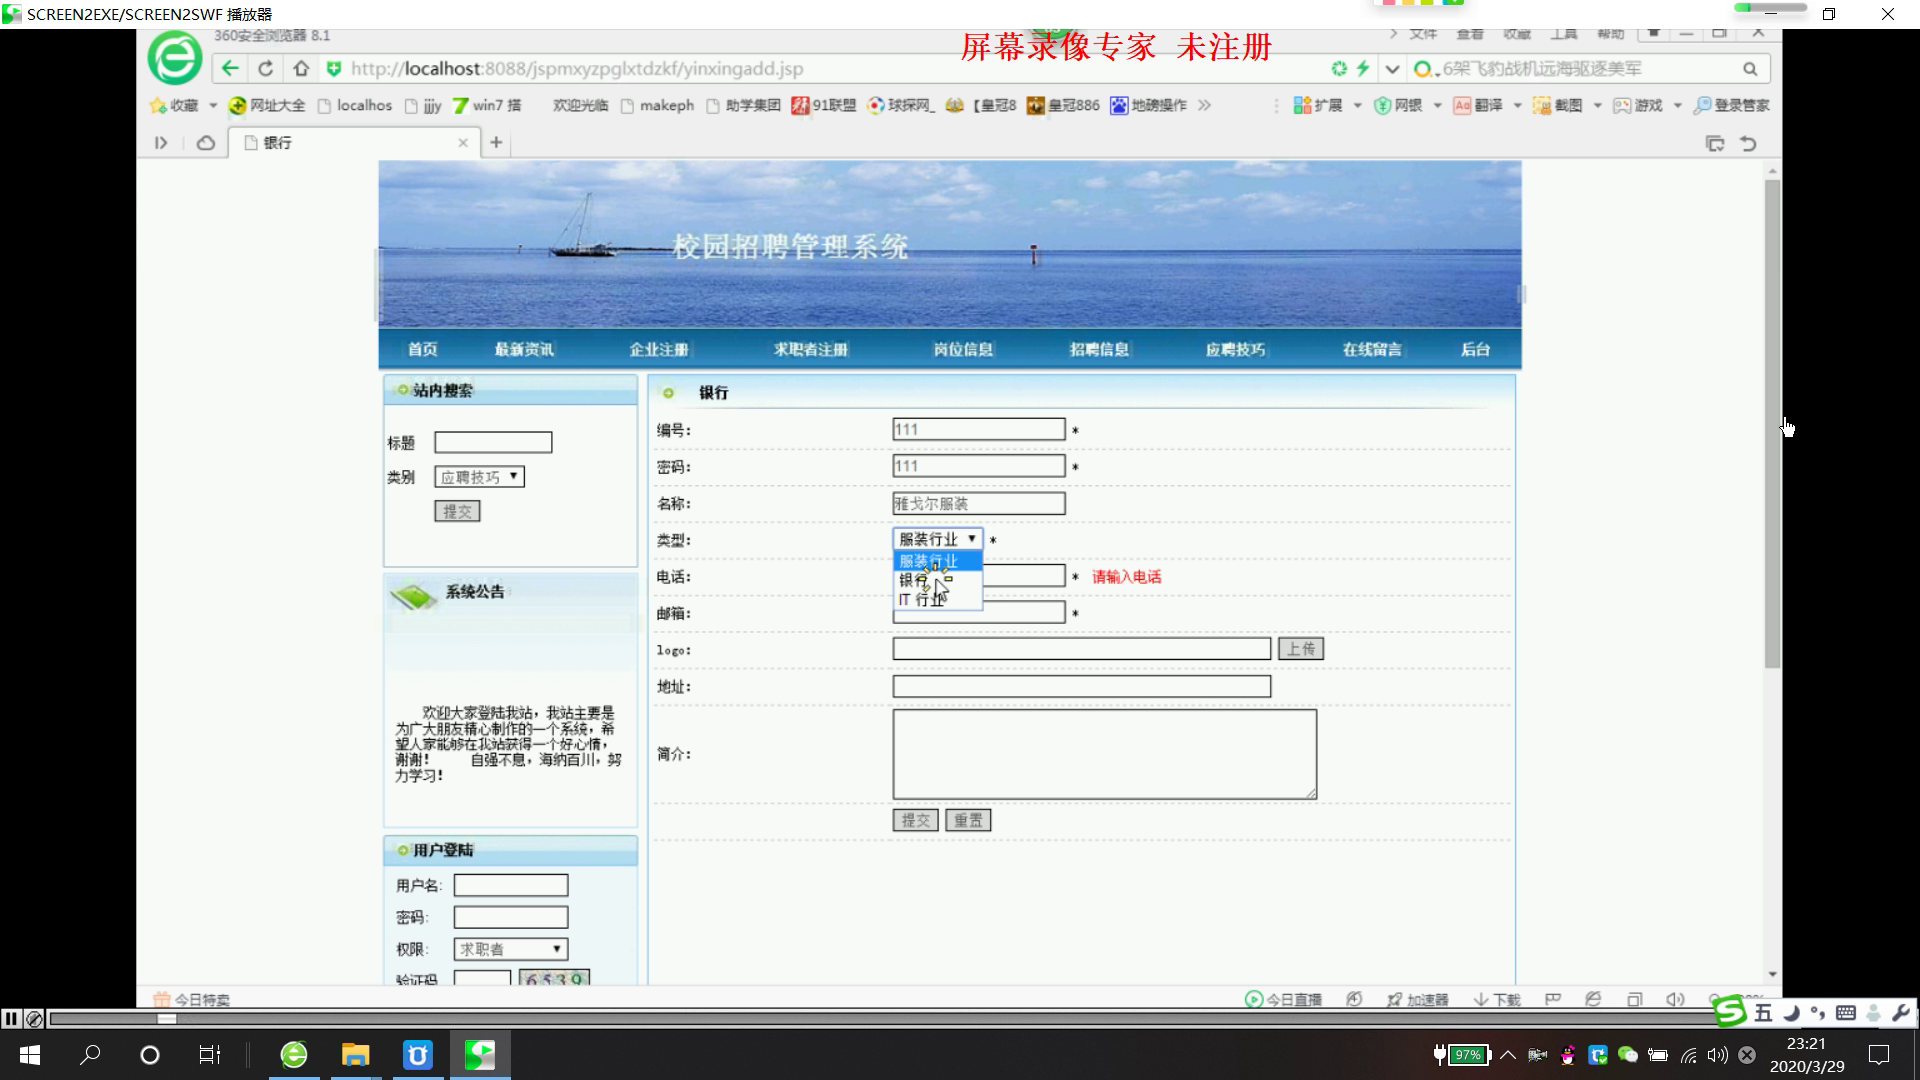Viewport: 1920px width, 1080px height.
Task: Collapse the 类型 服装行业 dropdown
Action: click(938, 539)
